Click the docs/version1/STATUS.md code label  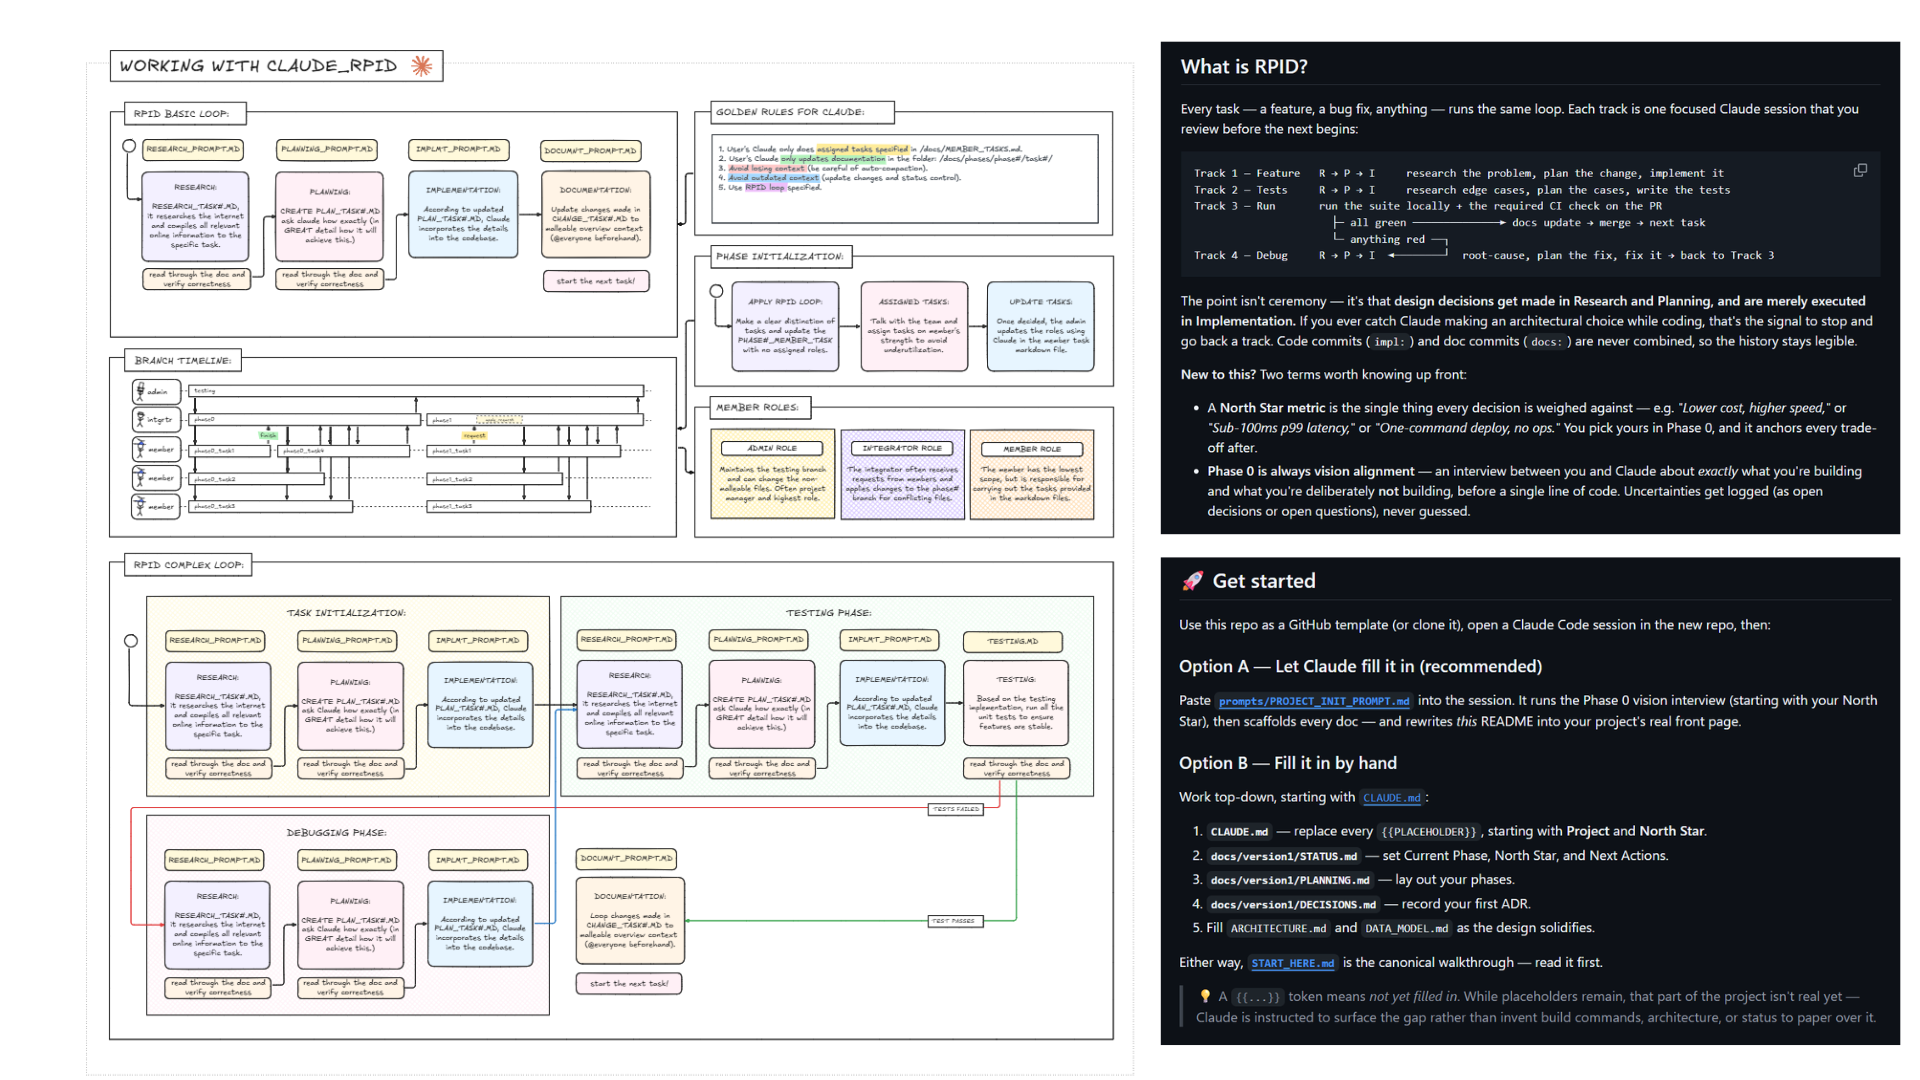pos(1284,856)
